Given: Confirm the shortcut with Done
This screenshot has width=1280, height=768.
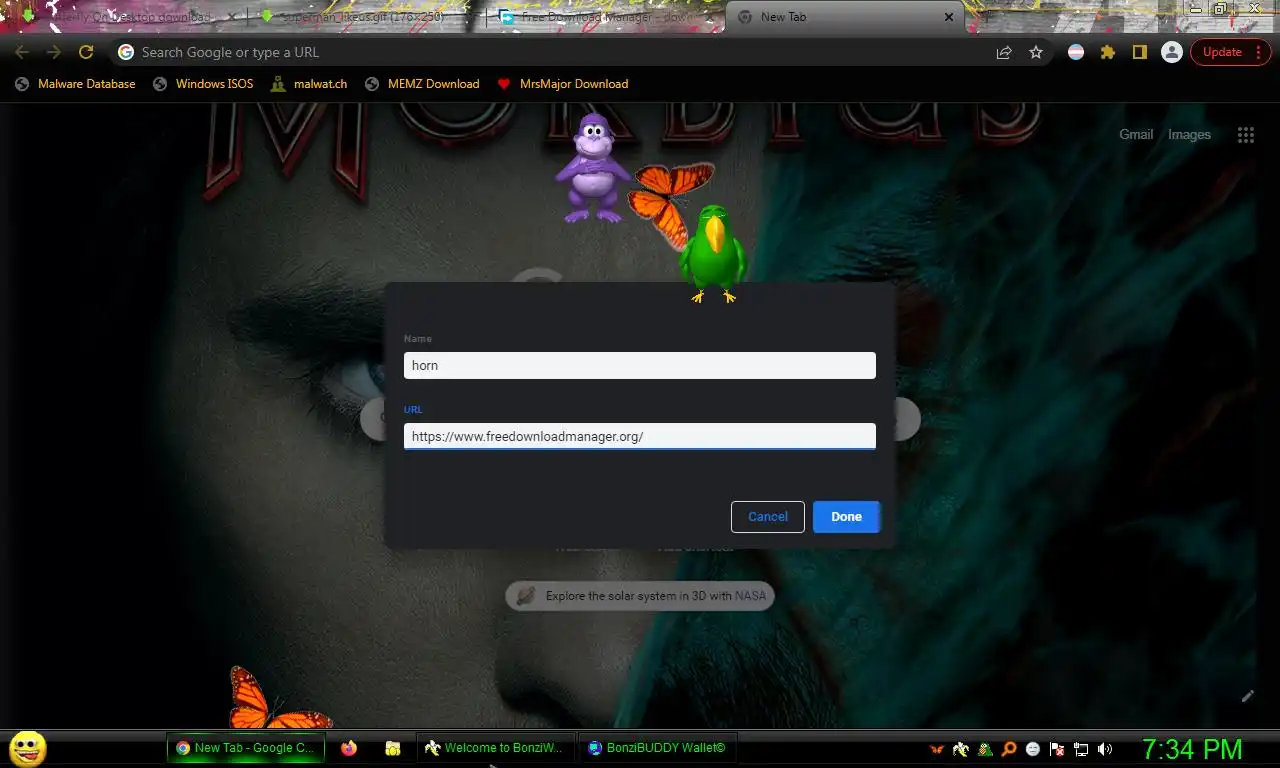Looking at the screenshot, I should tap(846, 517).
